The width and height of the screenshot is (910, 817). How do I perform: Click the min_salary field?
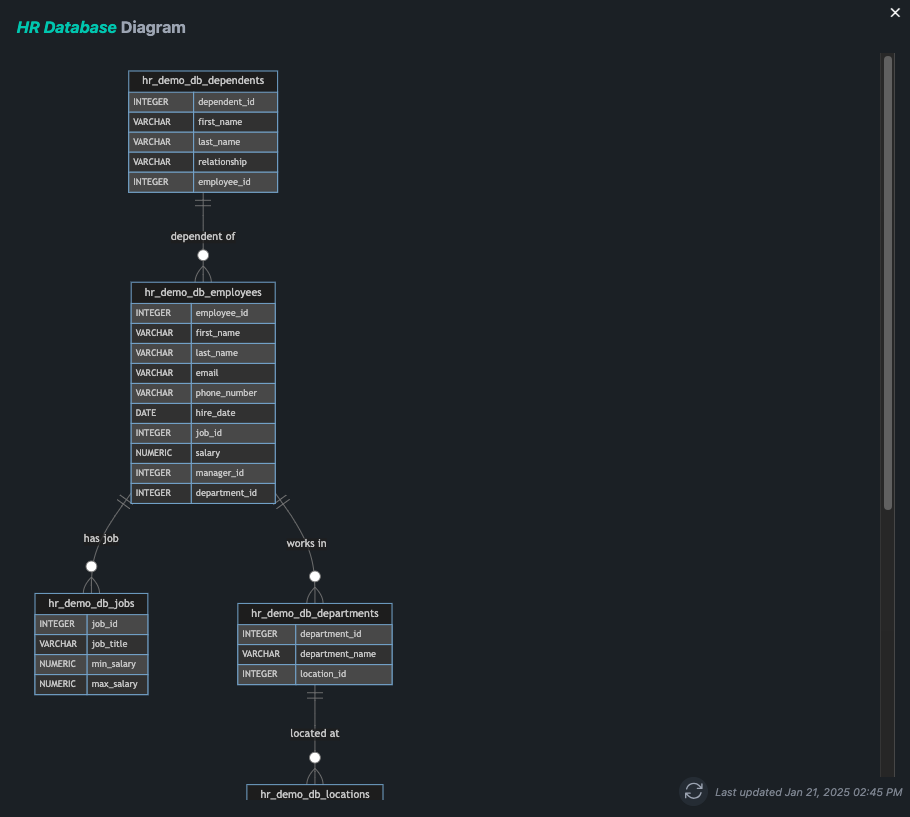pyautogui.click(x=117, y=664)
